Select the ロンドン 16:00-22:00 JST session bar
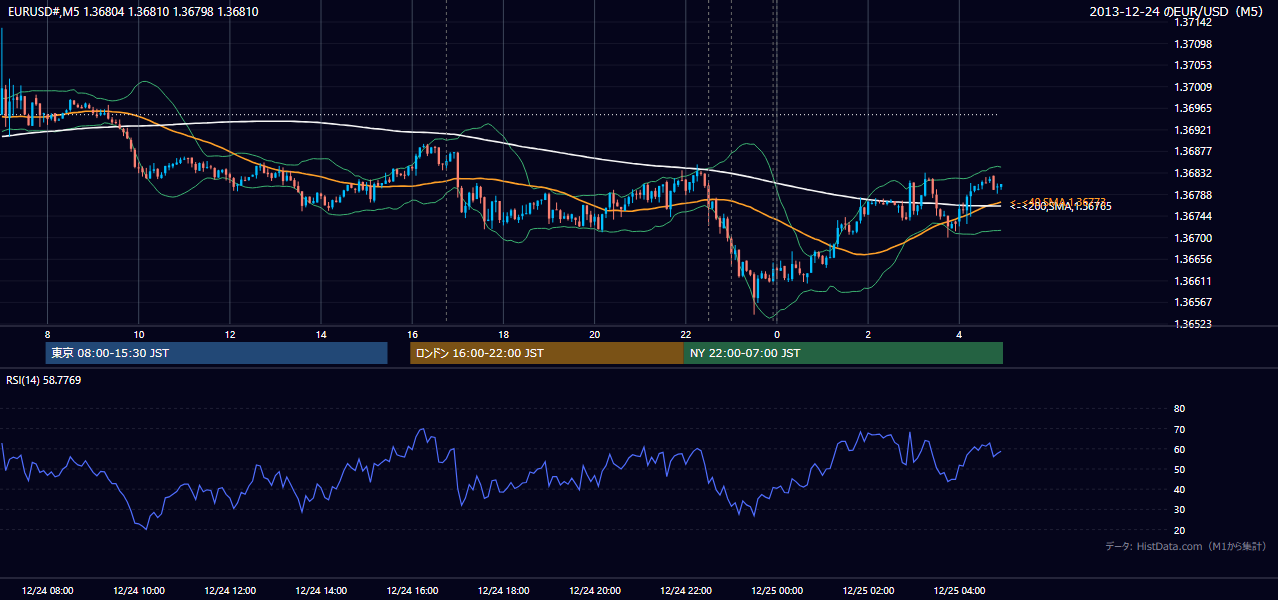 547,353
